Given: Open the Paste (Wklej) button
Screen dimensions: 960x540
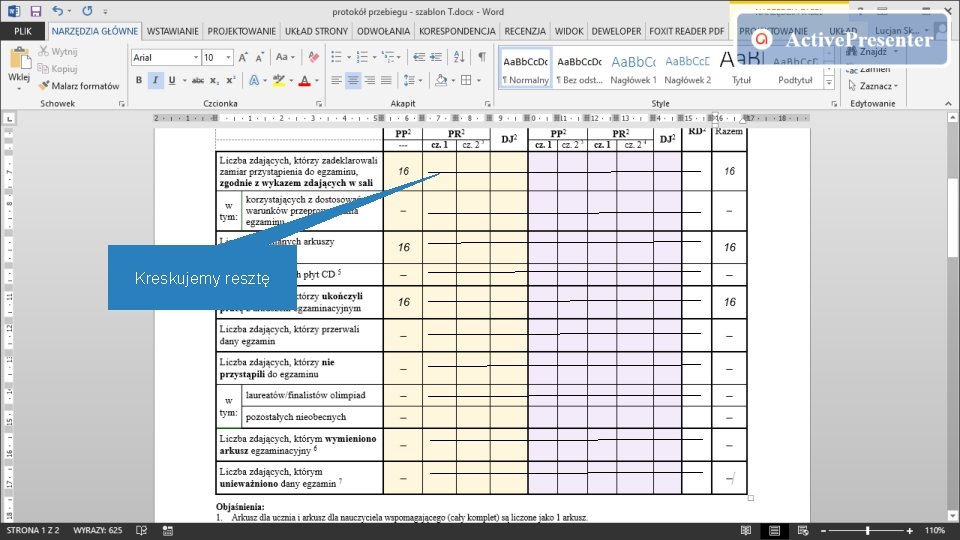Looking at the screenshot, I should 19,68.
